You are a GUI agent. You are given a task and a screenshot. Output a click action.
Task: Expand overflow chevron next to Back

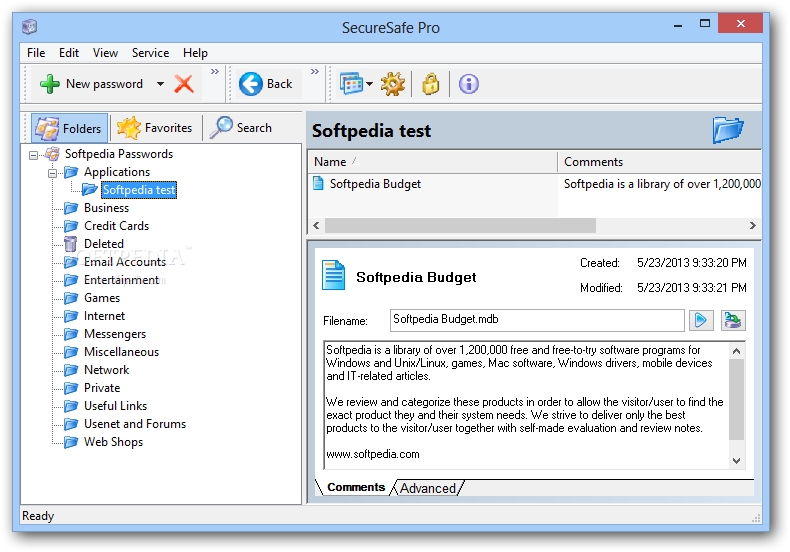coord(315,72)
